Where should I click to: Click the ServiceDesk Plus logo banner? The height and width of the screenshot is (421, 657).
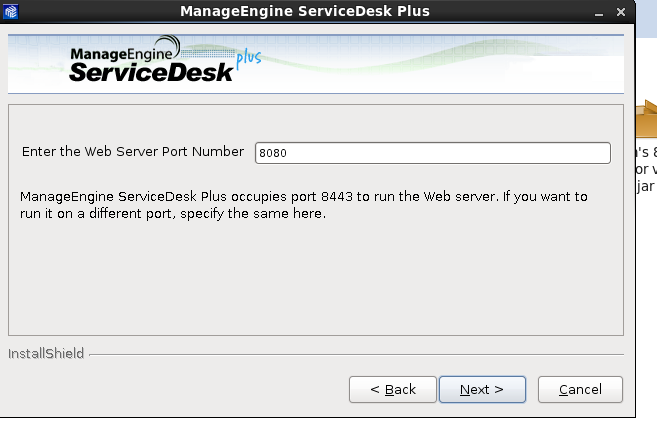[316, 64]
